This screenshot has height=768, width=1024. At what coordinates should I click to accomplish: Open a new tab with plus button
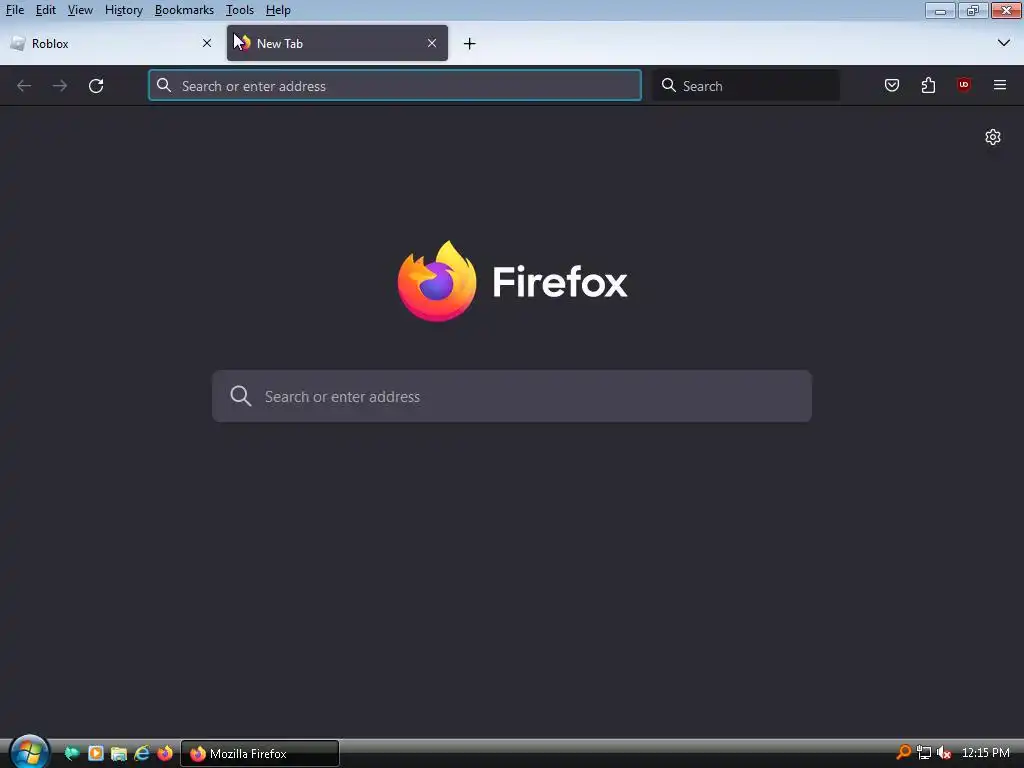click(x=470, y=44)
